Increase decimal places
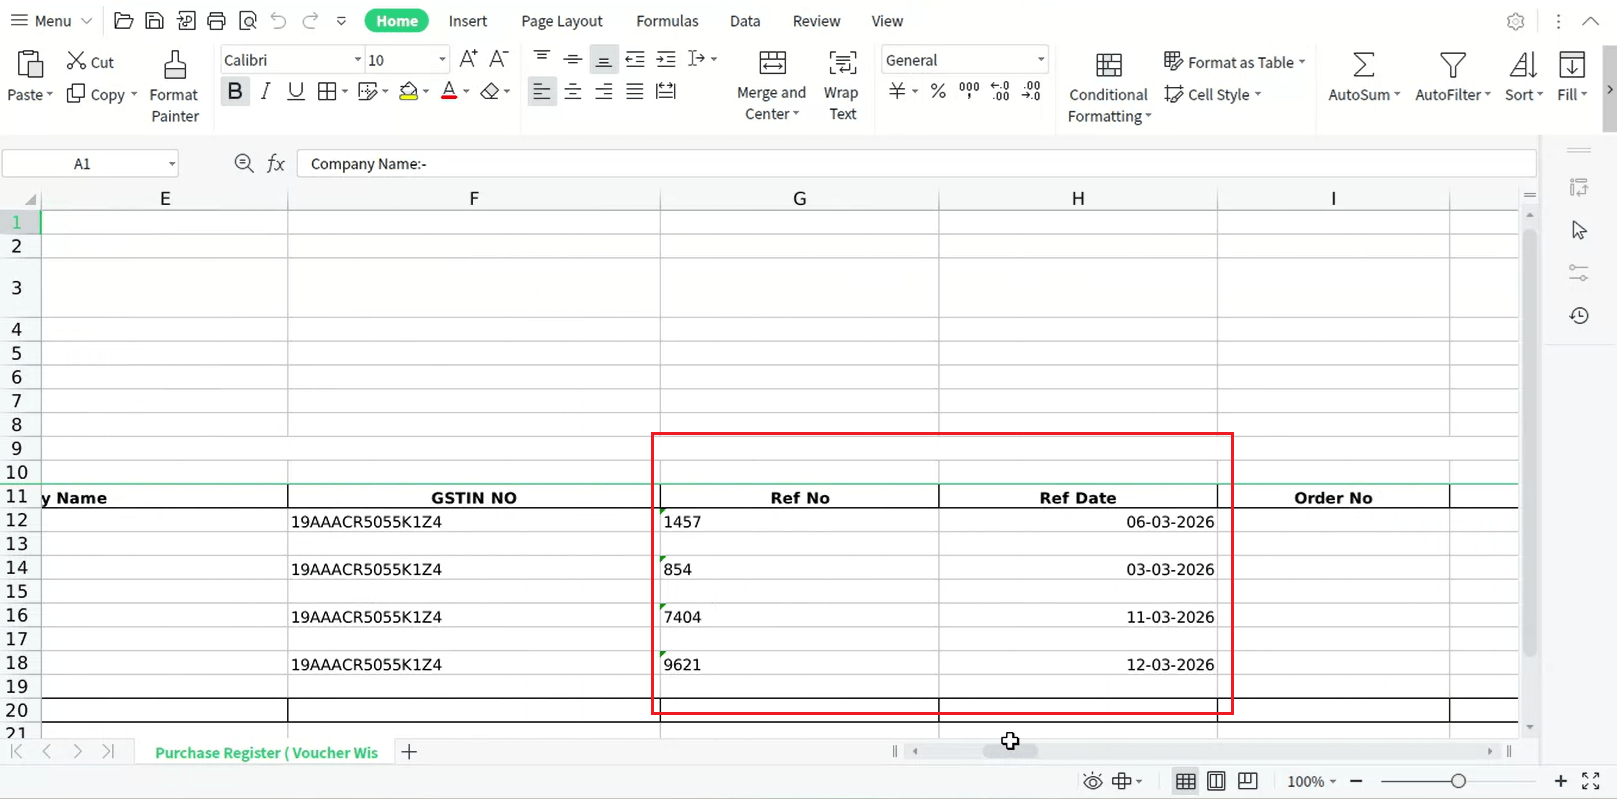The image size is (1617, 799). pyautogui.click(x=1000, y=91)
